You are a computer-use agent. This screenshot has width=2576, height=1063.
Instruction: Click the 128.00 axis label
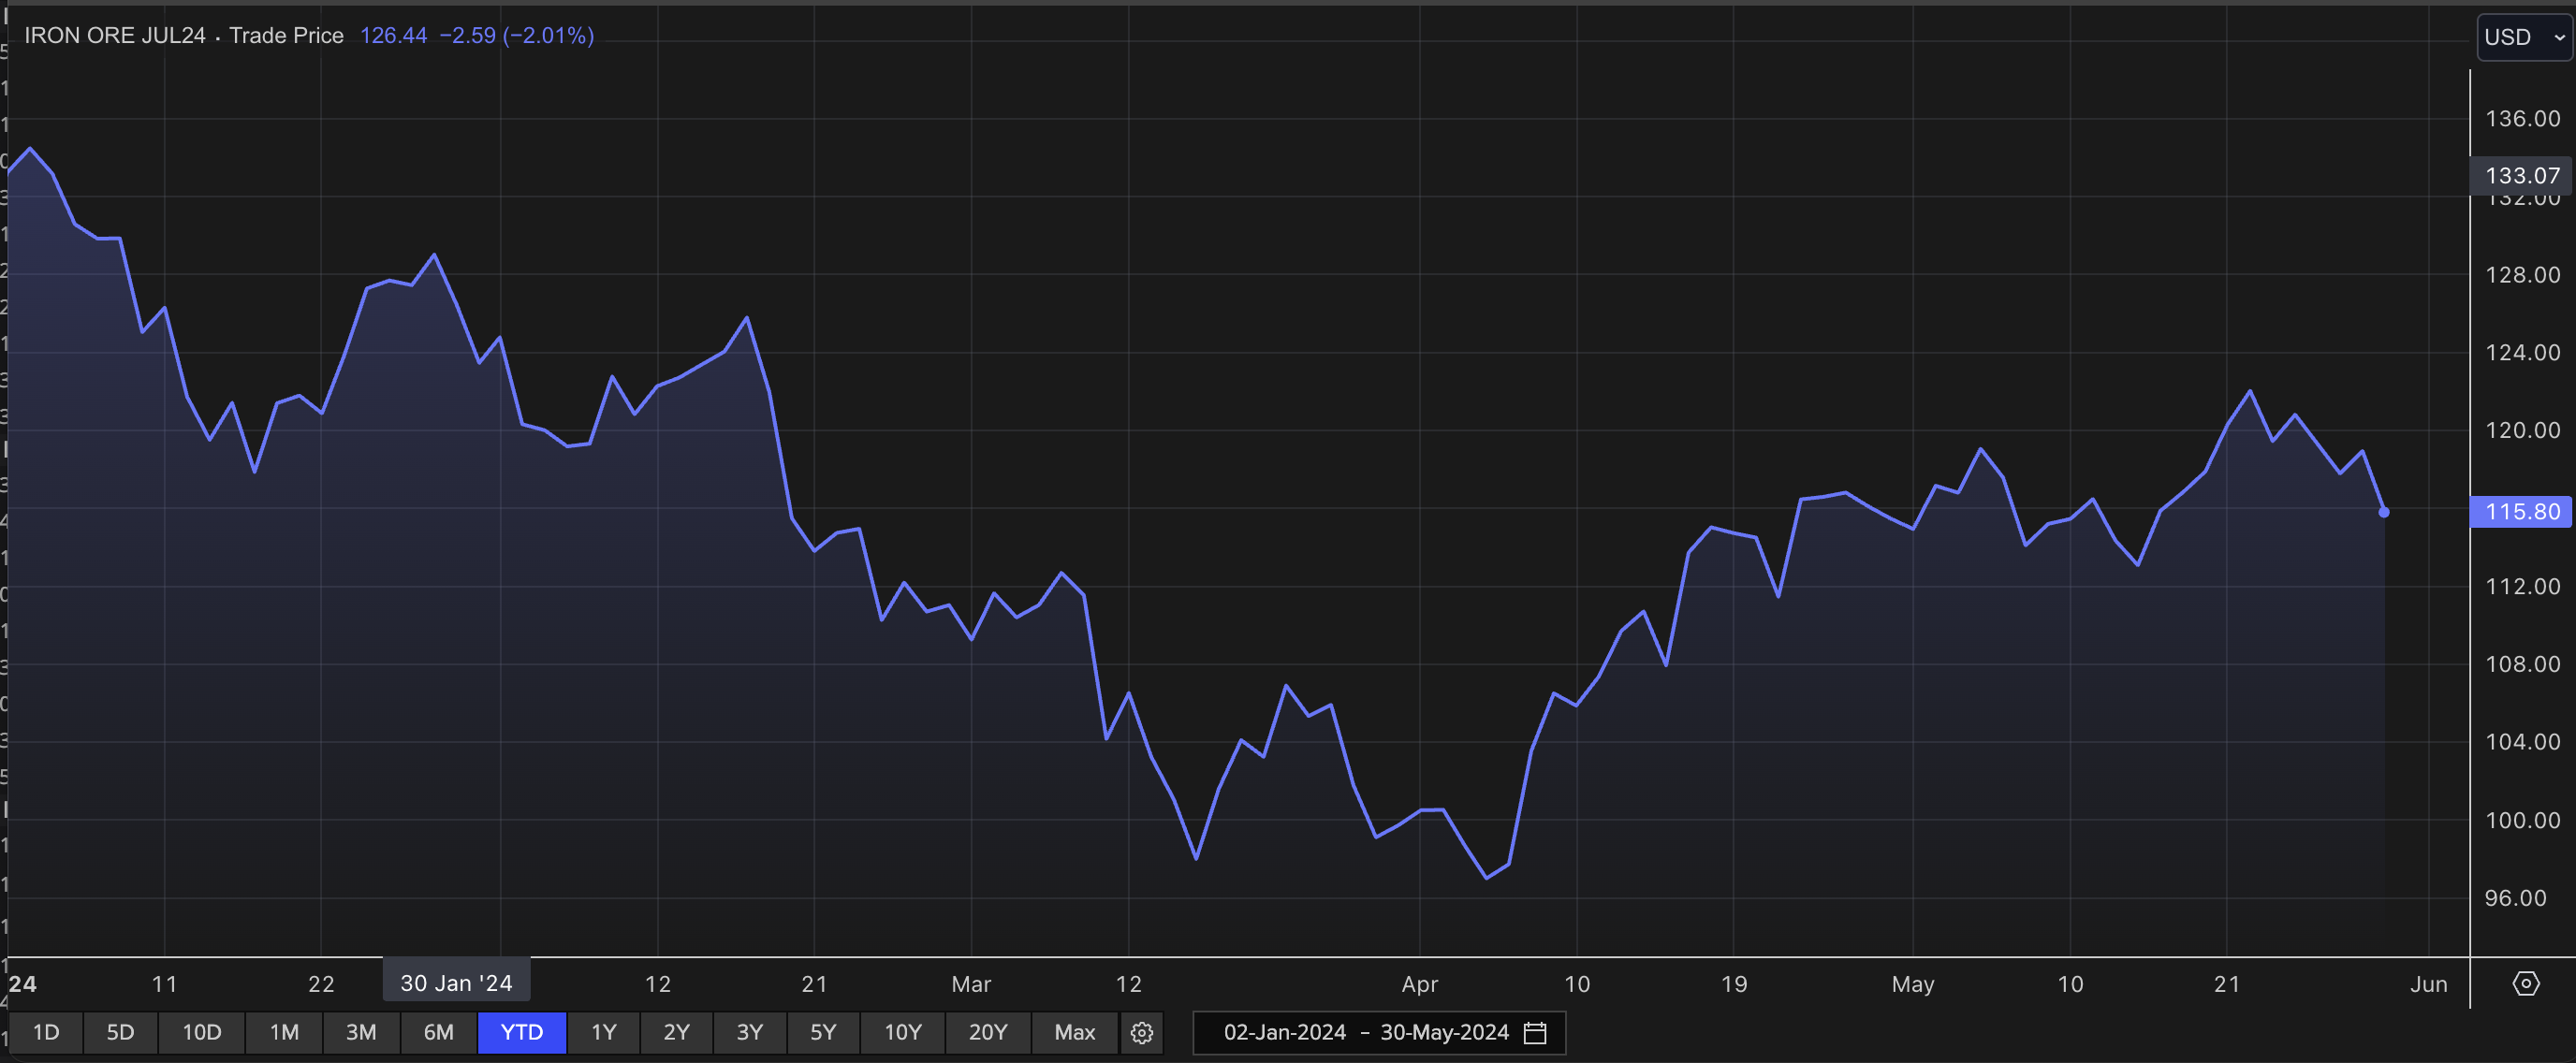2523,275
